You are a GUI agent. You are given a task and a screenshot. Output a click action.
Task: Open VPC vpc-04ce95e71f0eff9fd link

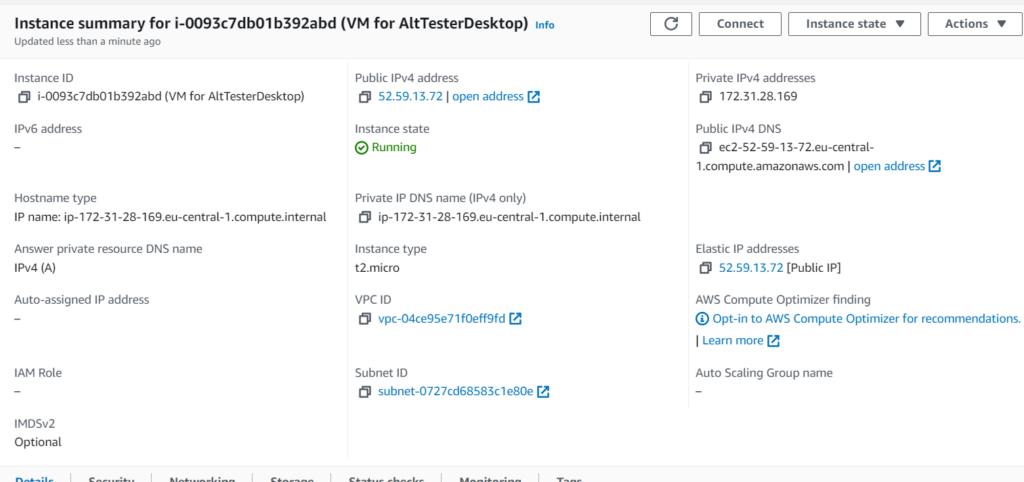(442, 319)
